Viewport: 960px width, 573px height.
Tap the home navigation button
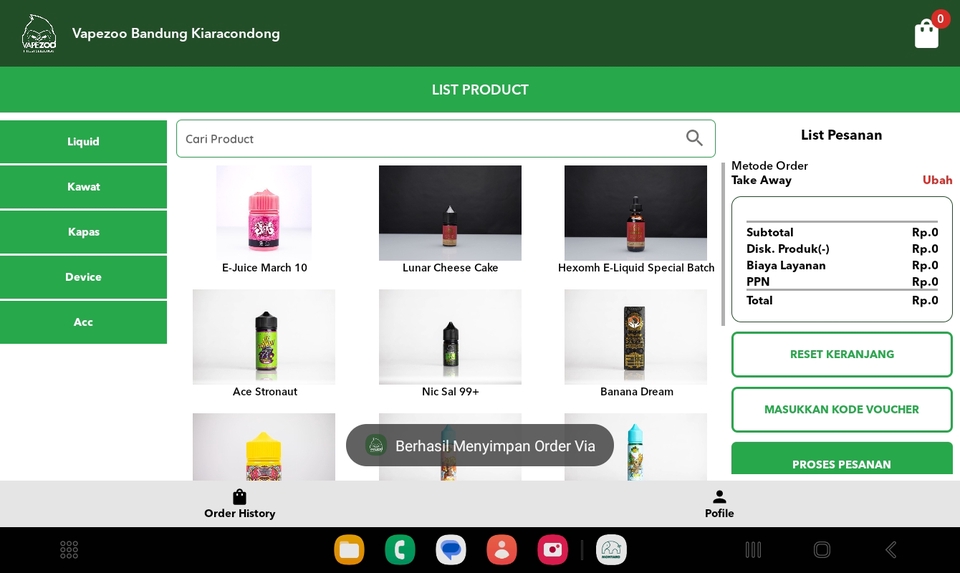822,550
